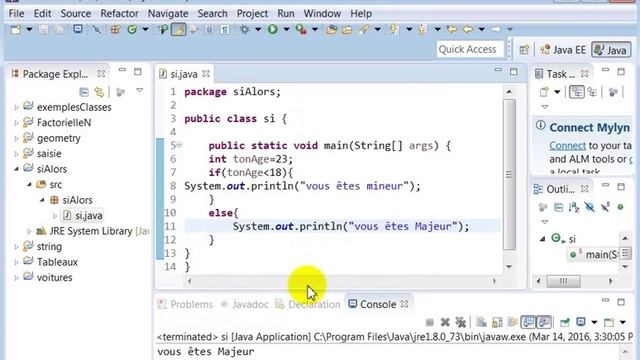The width and height of the screenshot is (640, 360).
Task: Close the si.java editor tab
Action: pyautogui.click(x=206, y=74)
